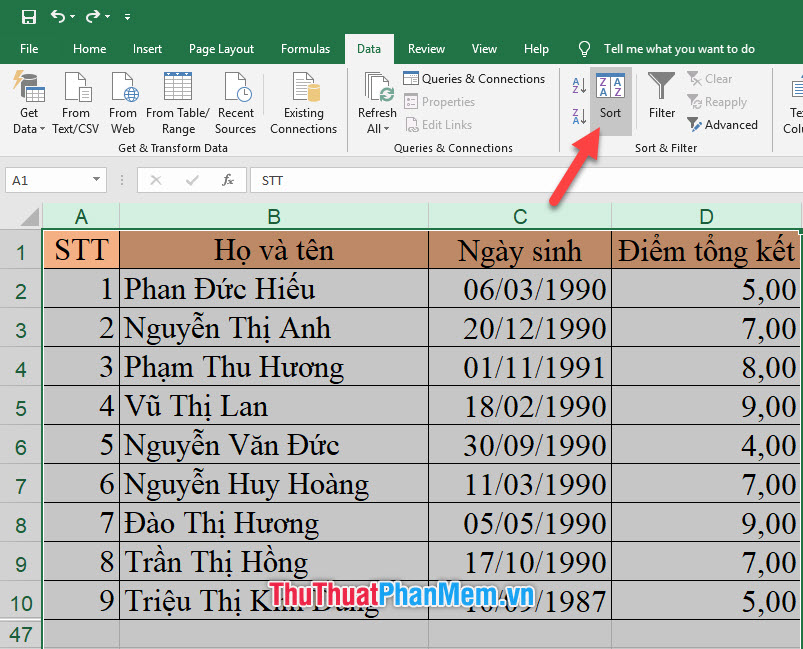Select the Sort Z to A icon
The image size is (803, 649).
coord(578,116)
